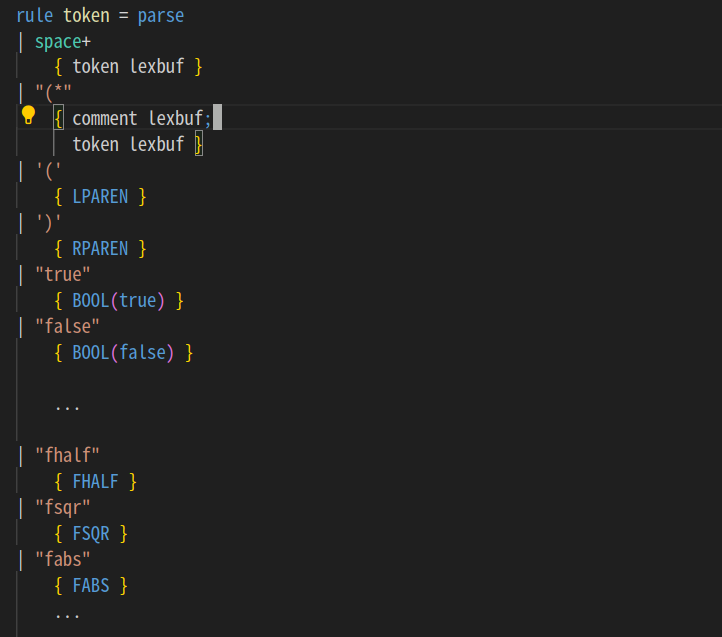Click the quoted "fhalf" string pattern
The width and height of the screenshot is (722, 637).
67,456
